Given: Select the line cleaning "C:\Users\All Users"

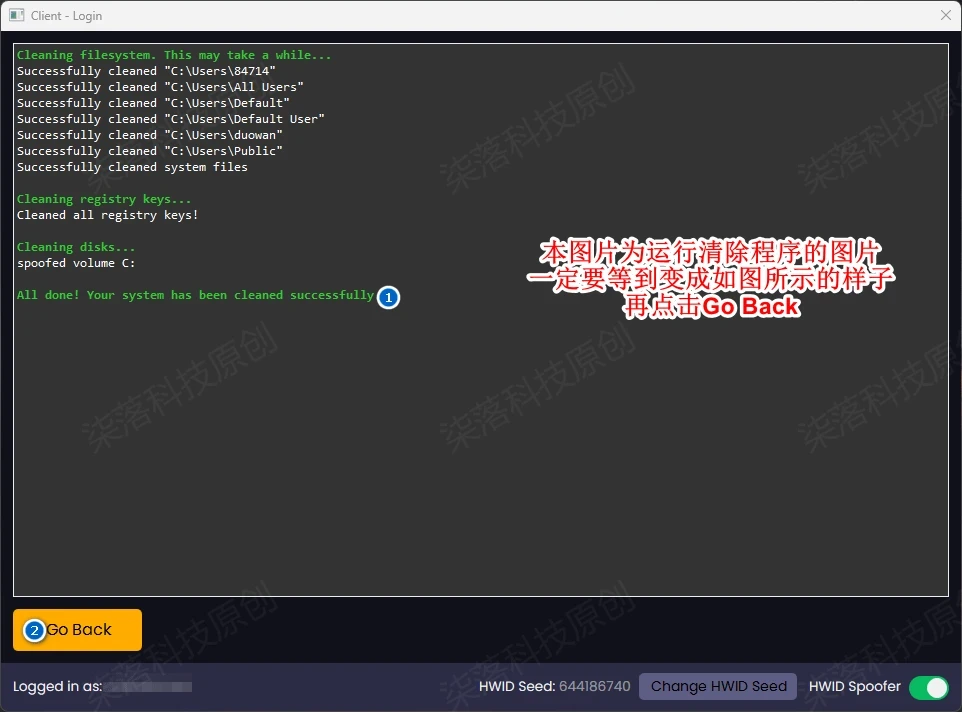Looking at the screenshot, I should point(160,87).
